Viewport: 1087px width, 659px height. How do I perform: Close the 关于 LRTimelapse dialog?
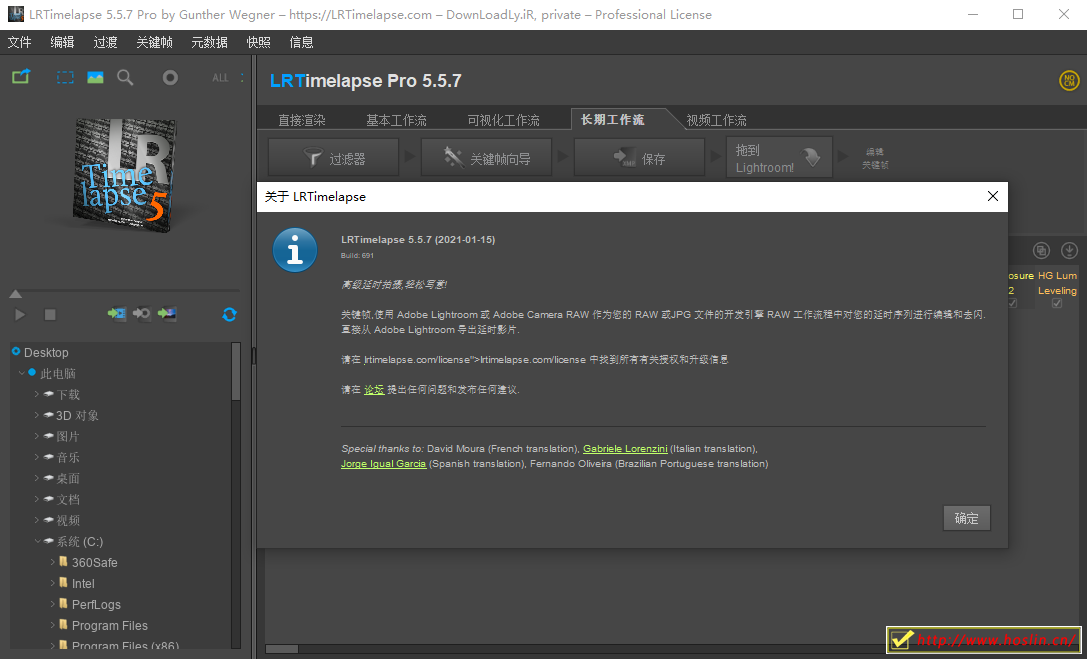pos(993,196)
